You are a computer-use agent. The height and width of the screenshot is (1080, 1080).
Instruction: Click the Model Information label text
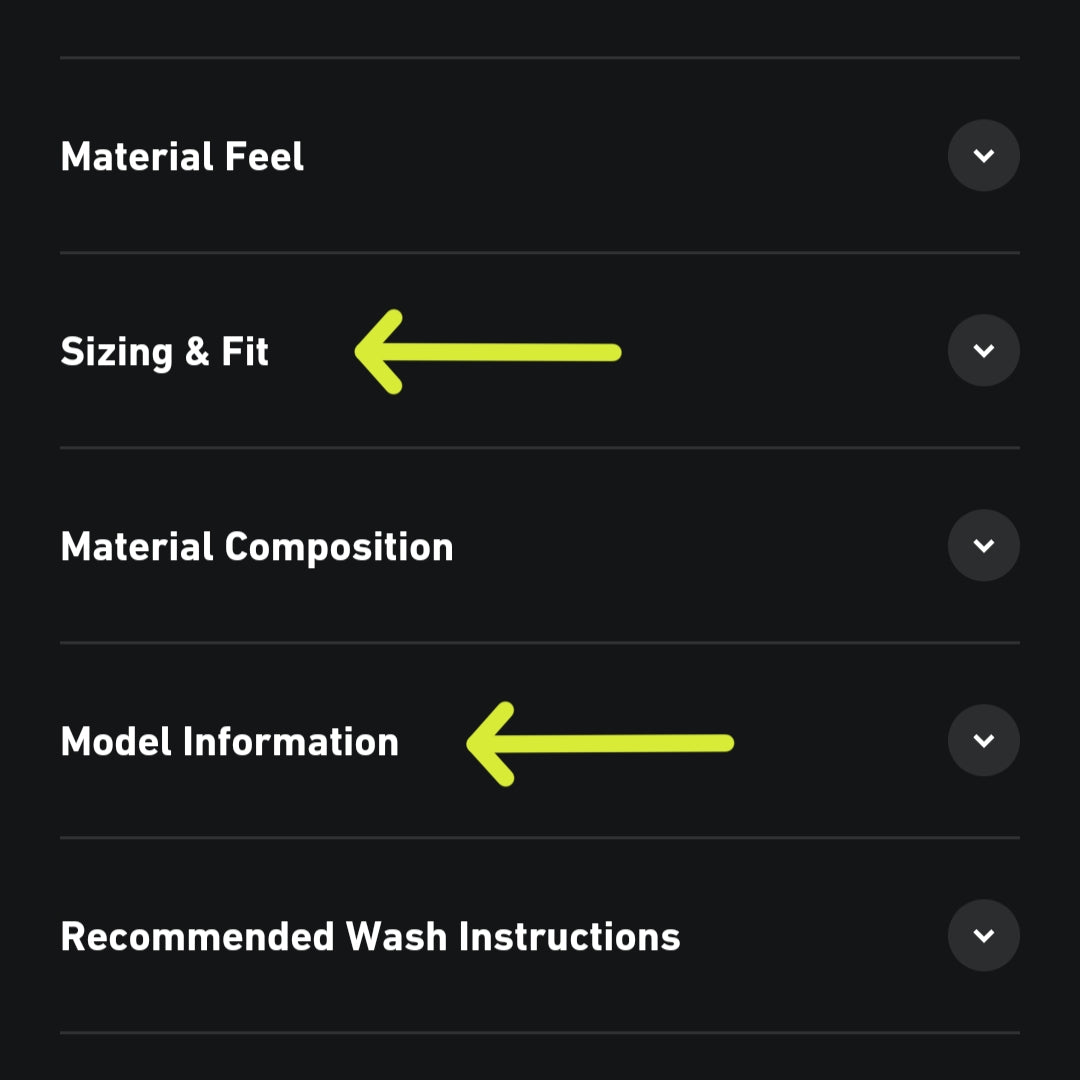[229, 742]
